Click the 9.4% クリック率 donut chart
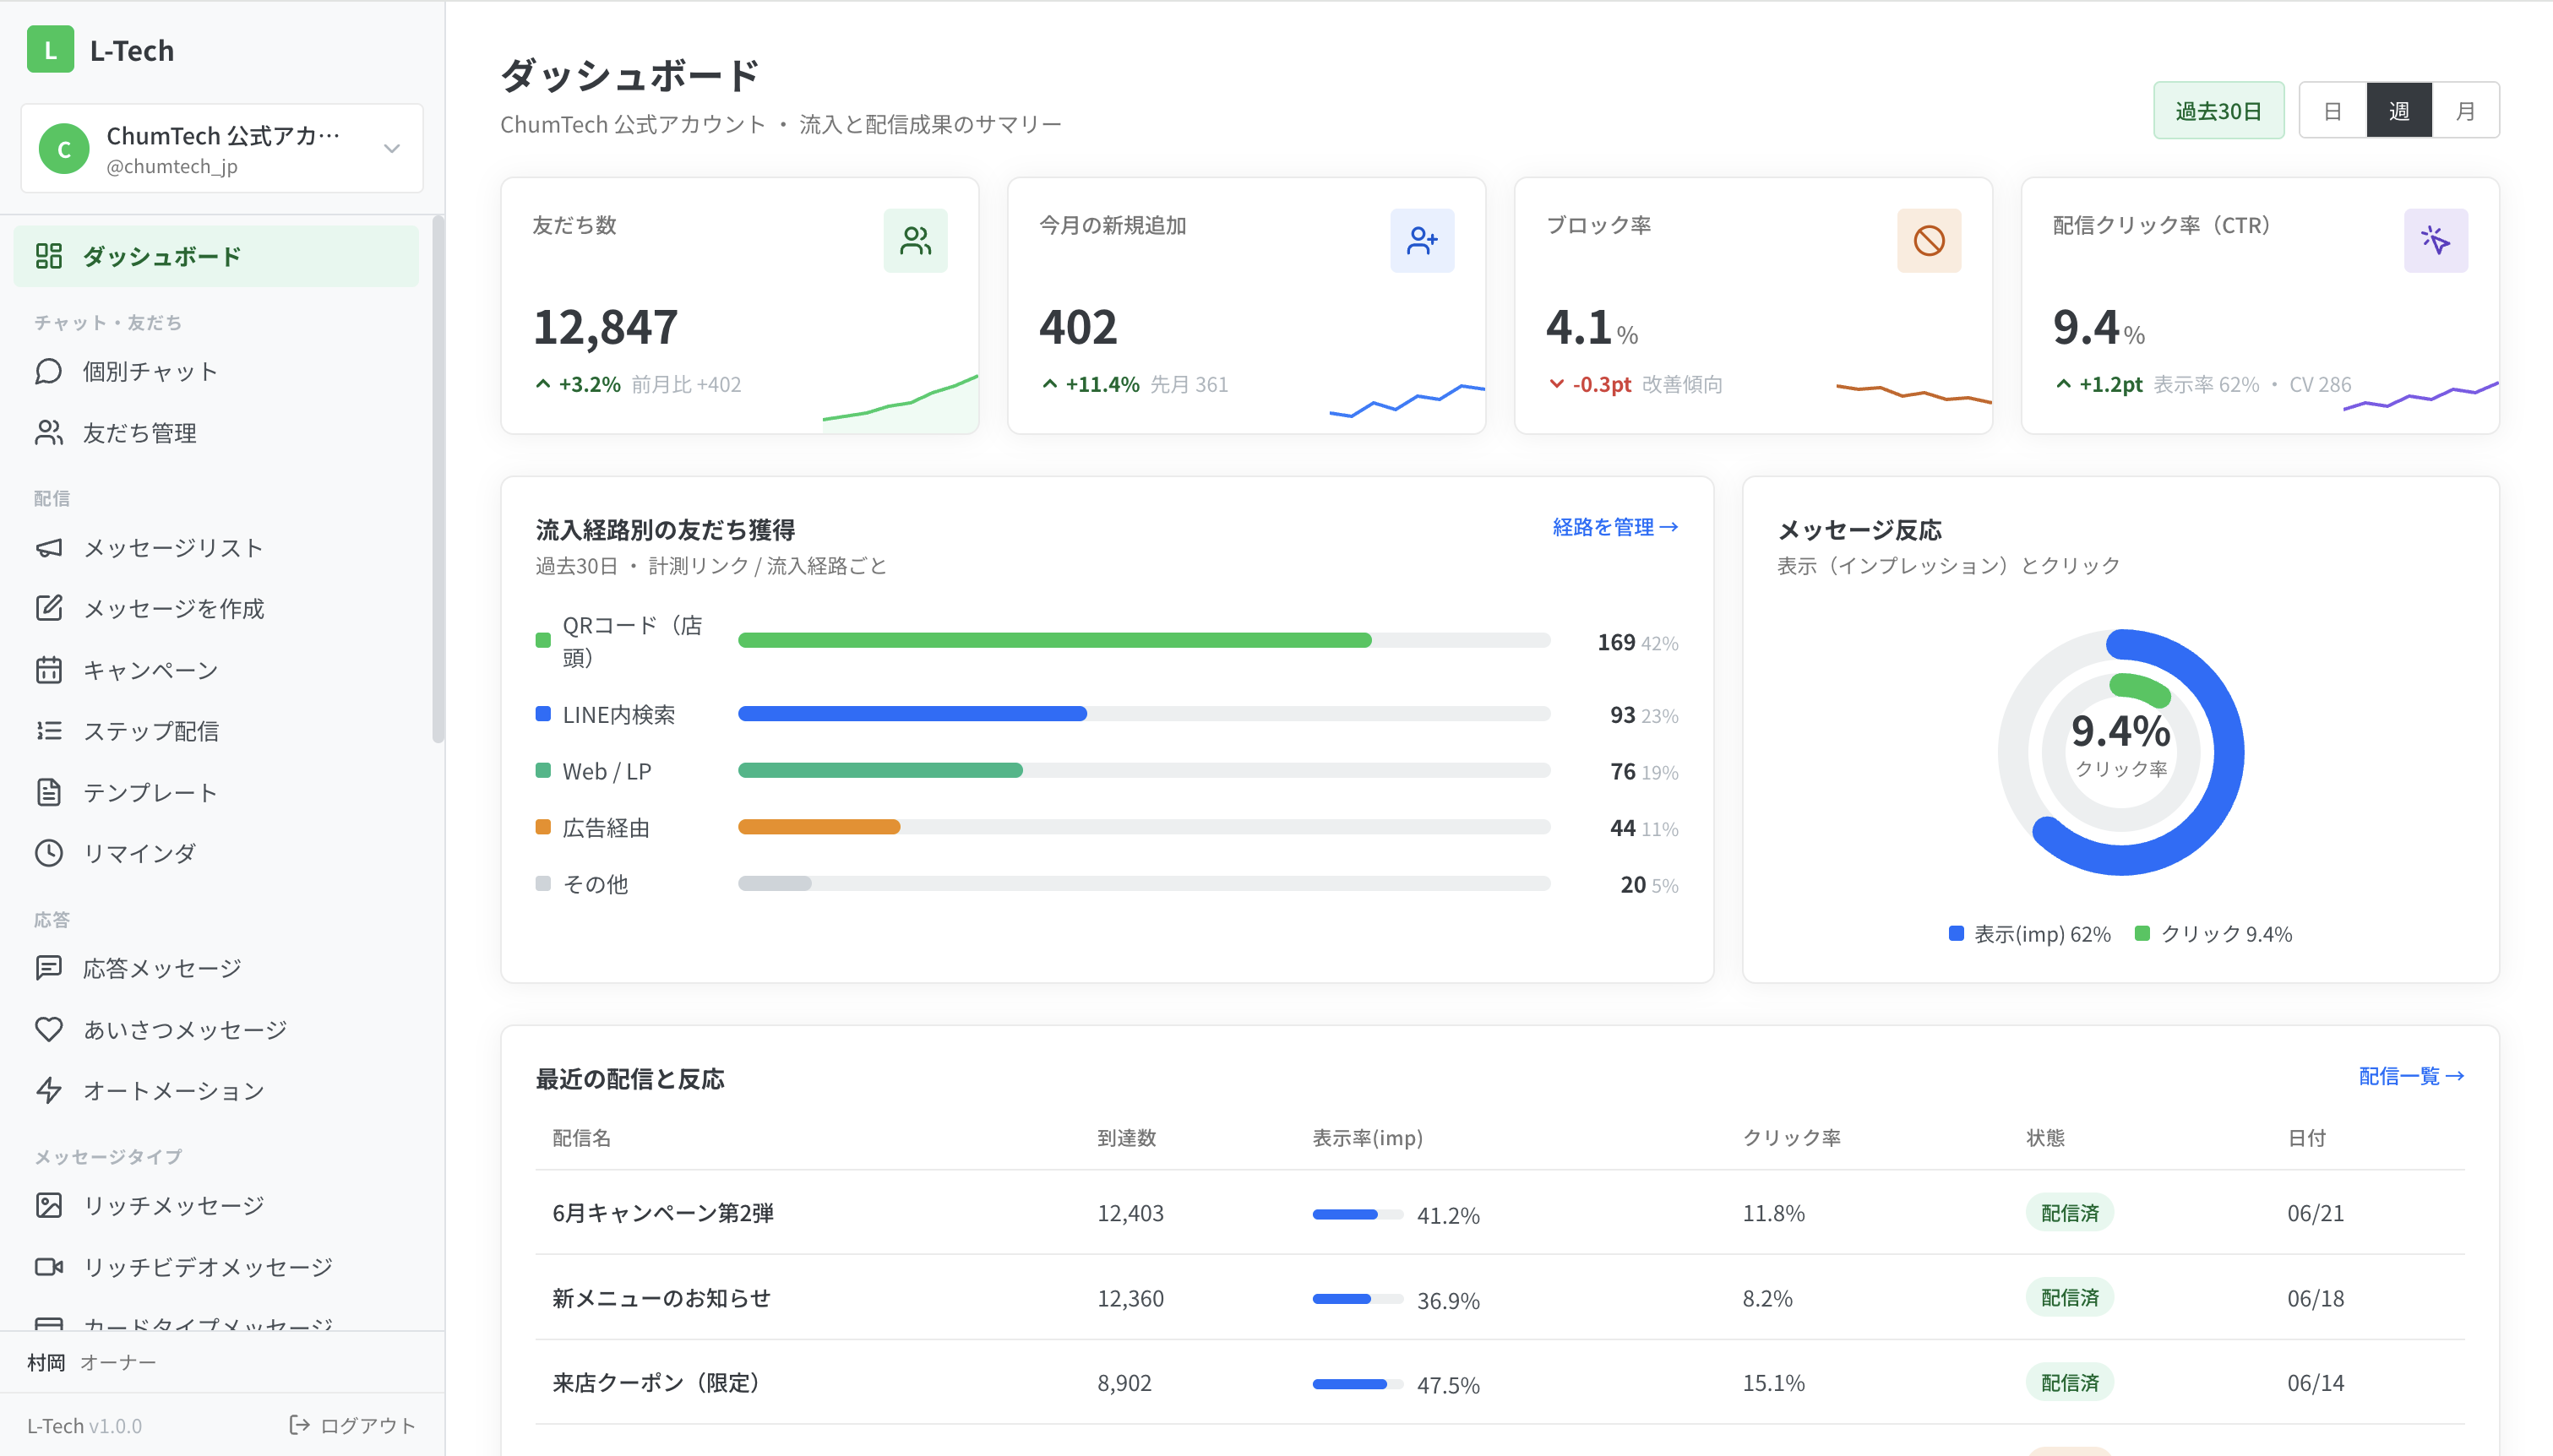The image size is (2553, 1456). [2120, 752]
